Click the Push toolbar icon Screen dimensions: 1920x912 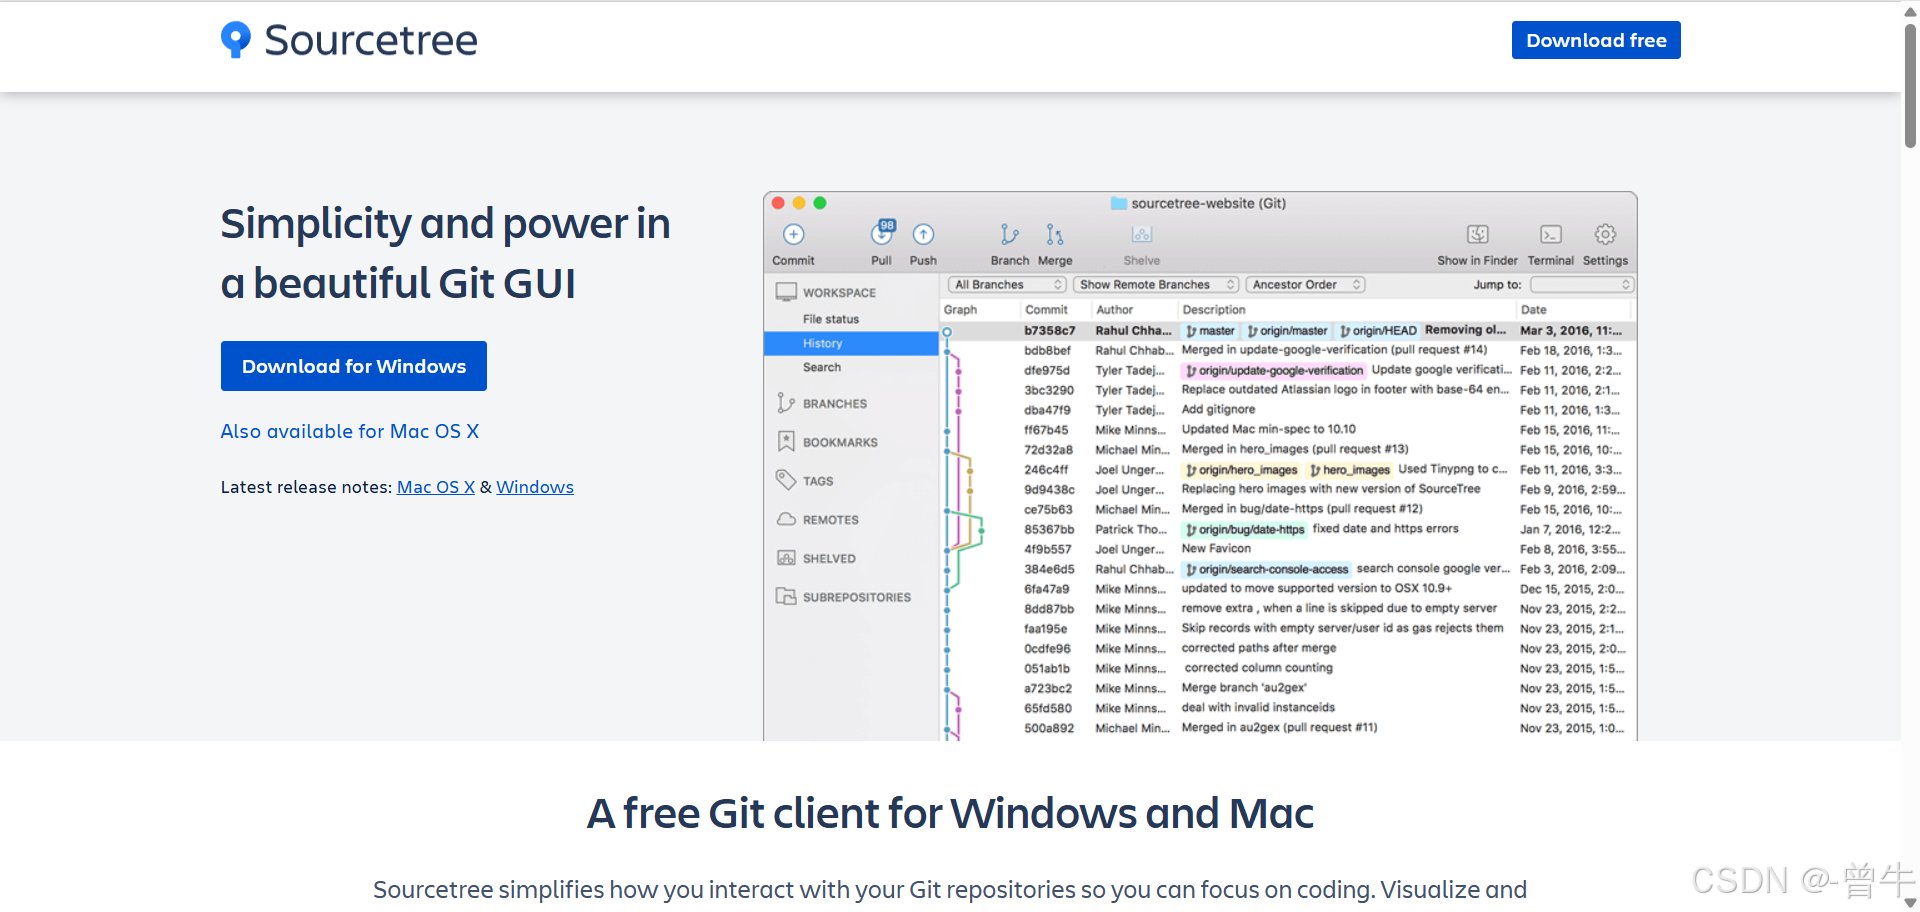[x=923, y=235]
